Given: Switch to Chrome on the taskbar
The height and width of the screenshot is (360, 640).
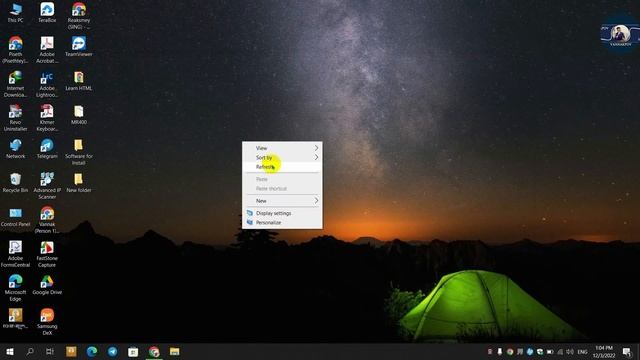Looking at the screenshot, I should (x=154, y=351).
